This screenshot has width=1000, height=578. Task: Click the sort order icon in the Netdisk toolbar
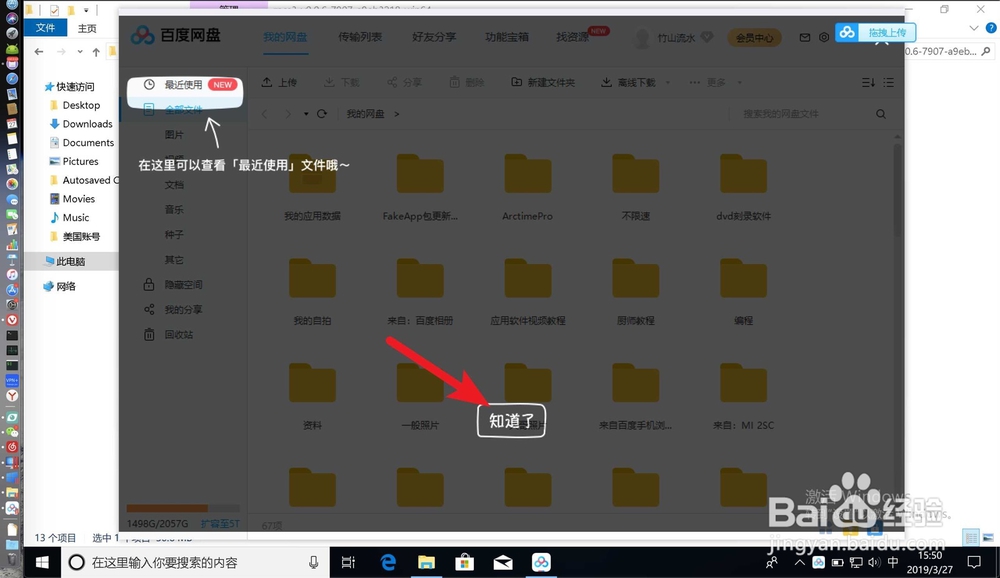[868, 82]
